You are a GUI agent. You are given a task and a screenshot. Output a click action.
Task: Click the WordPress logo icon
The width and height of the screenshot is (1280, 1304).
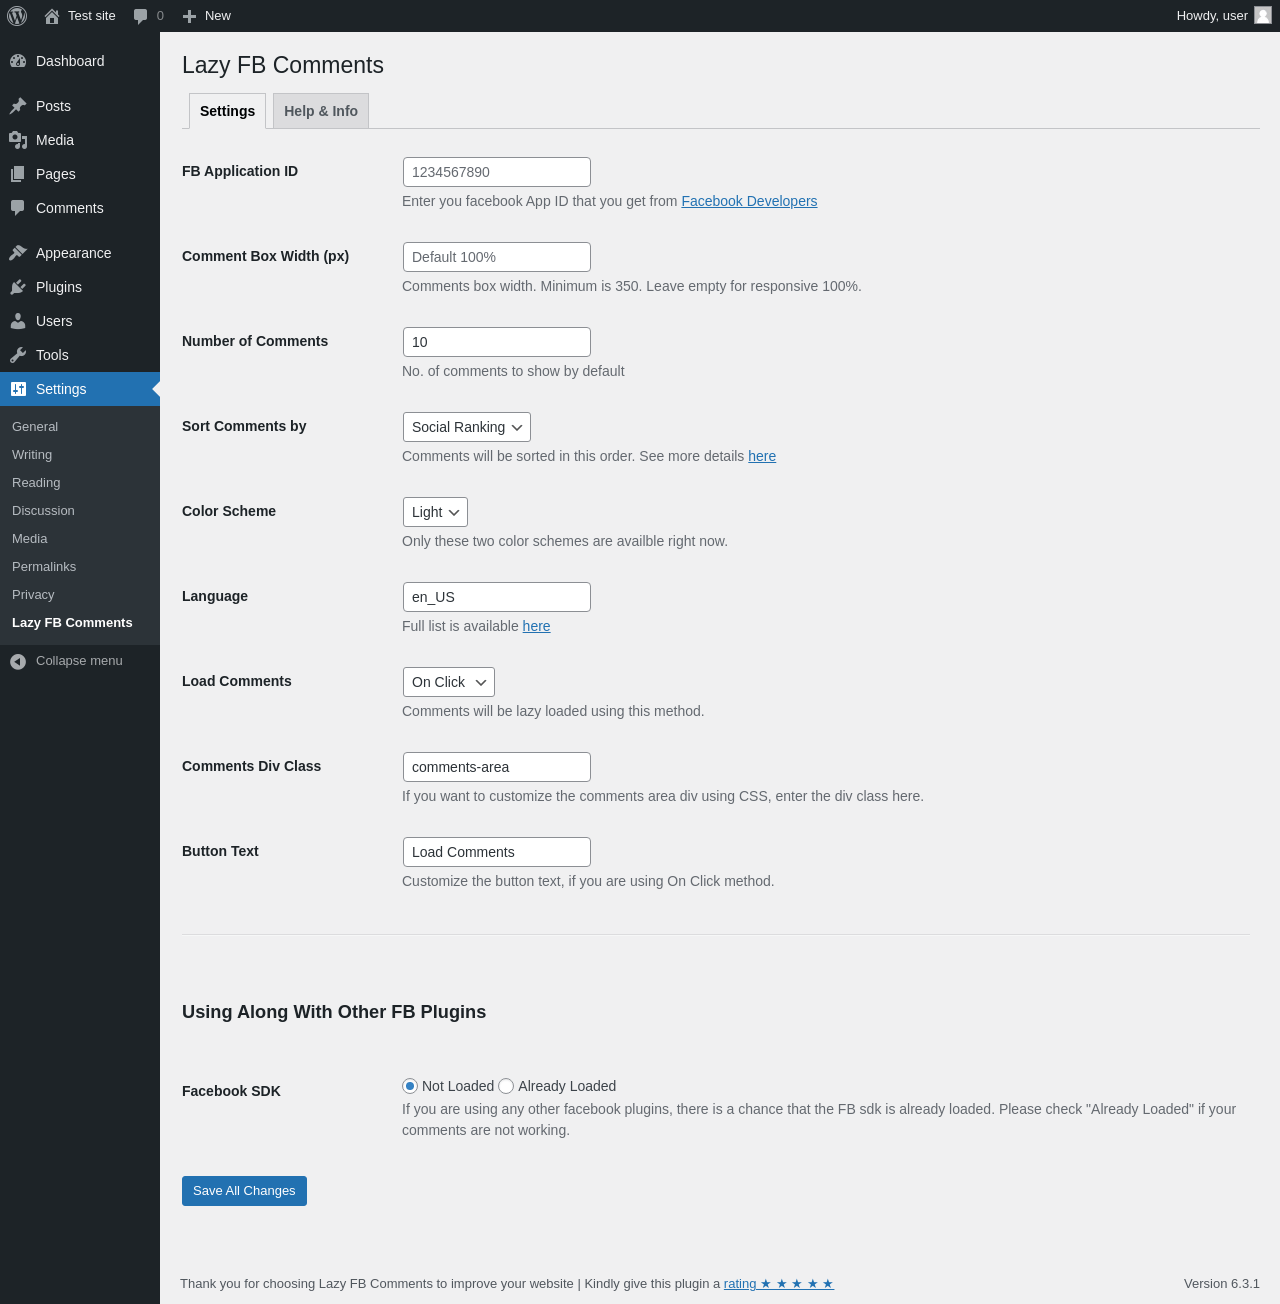pyautogui.click(x=17, y=16)
